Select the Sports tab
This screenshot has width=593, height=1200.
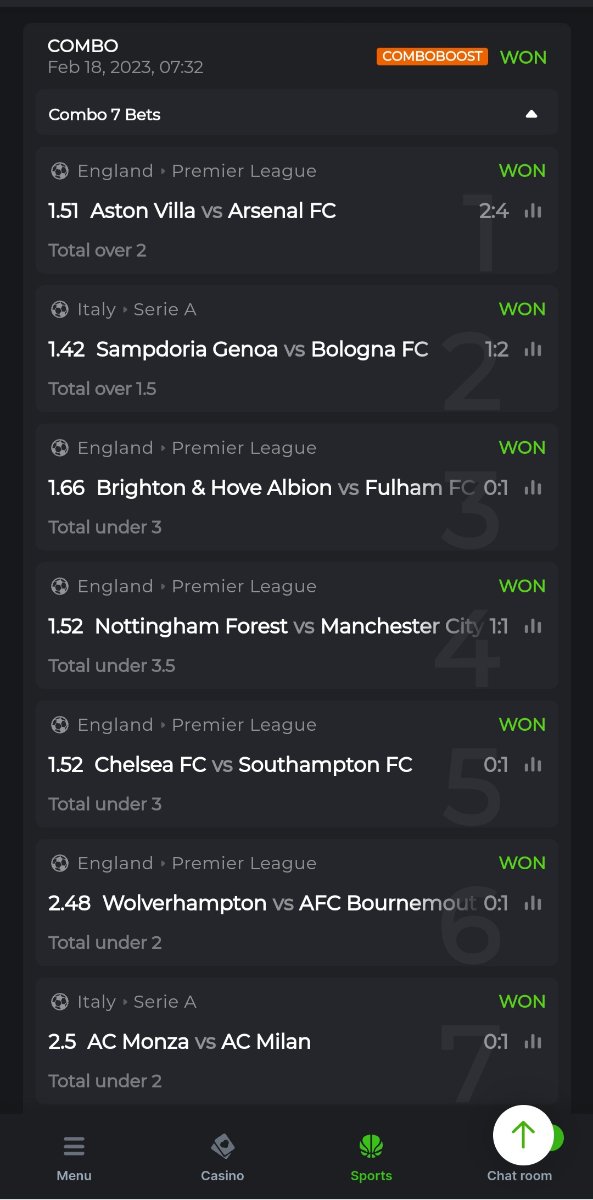click(x=371, y=1158)
